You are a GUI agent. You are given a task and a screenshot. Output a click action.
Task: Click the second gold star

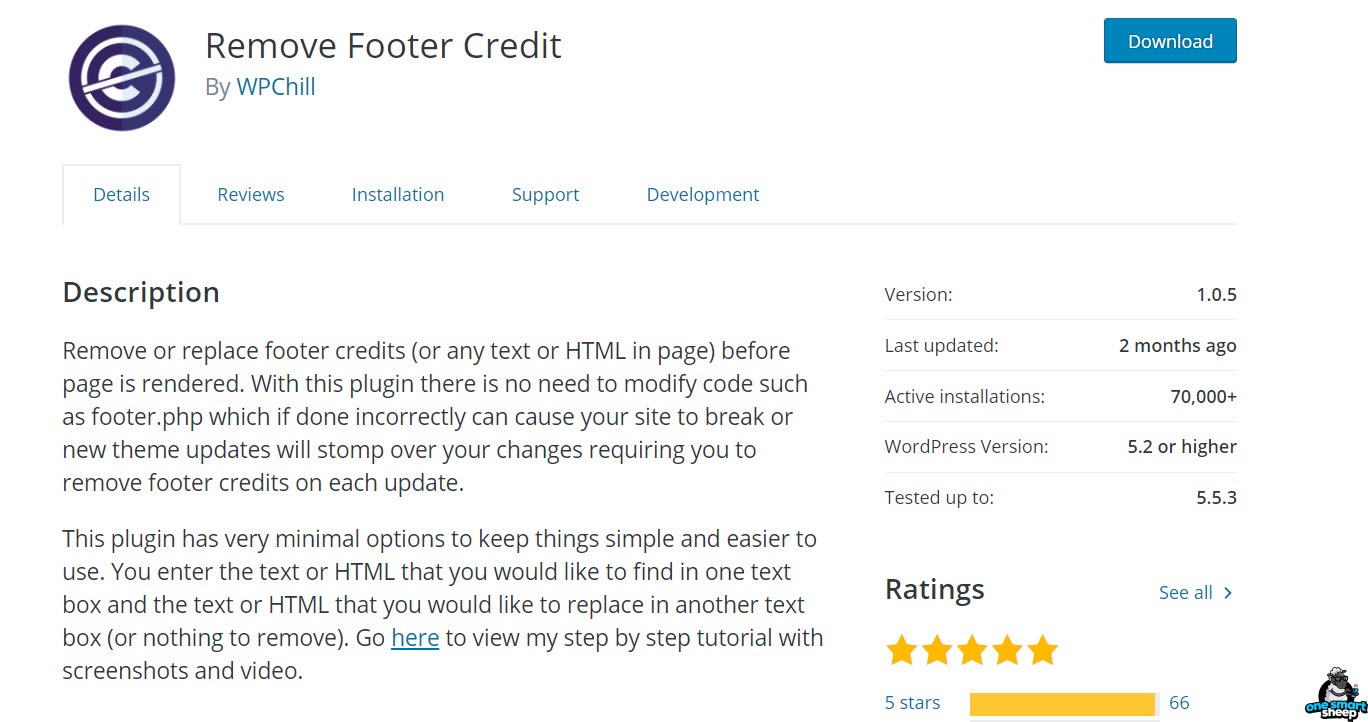(x=937, y=650)
